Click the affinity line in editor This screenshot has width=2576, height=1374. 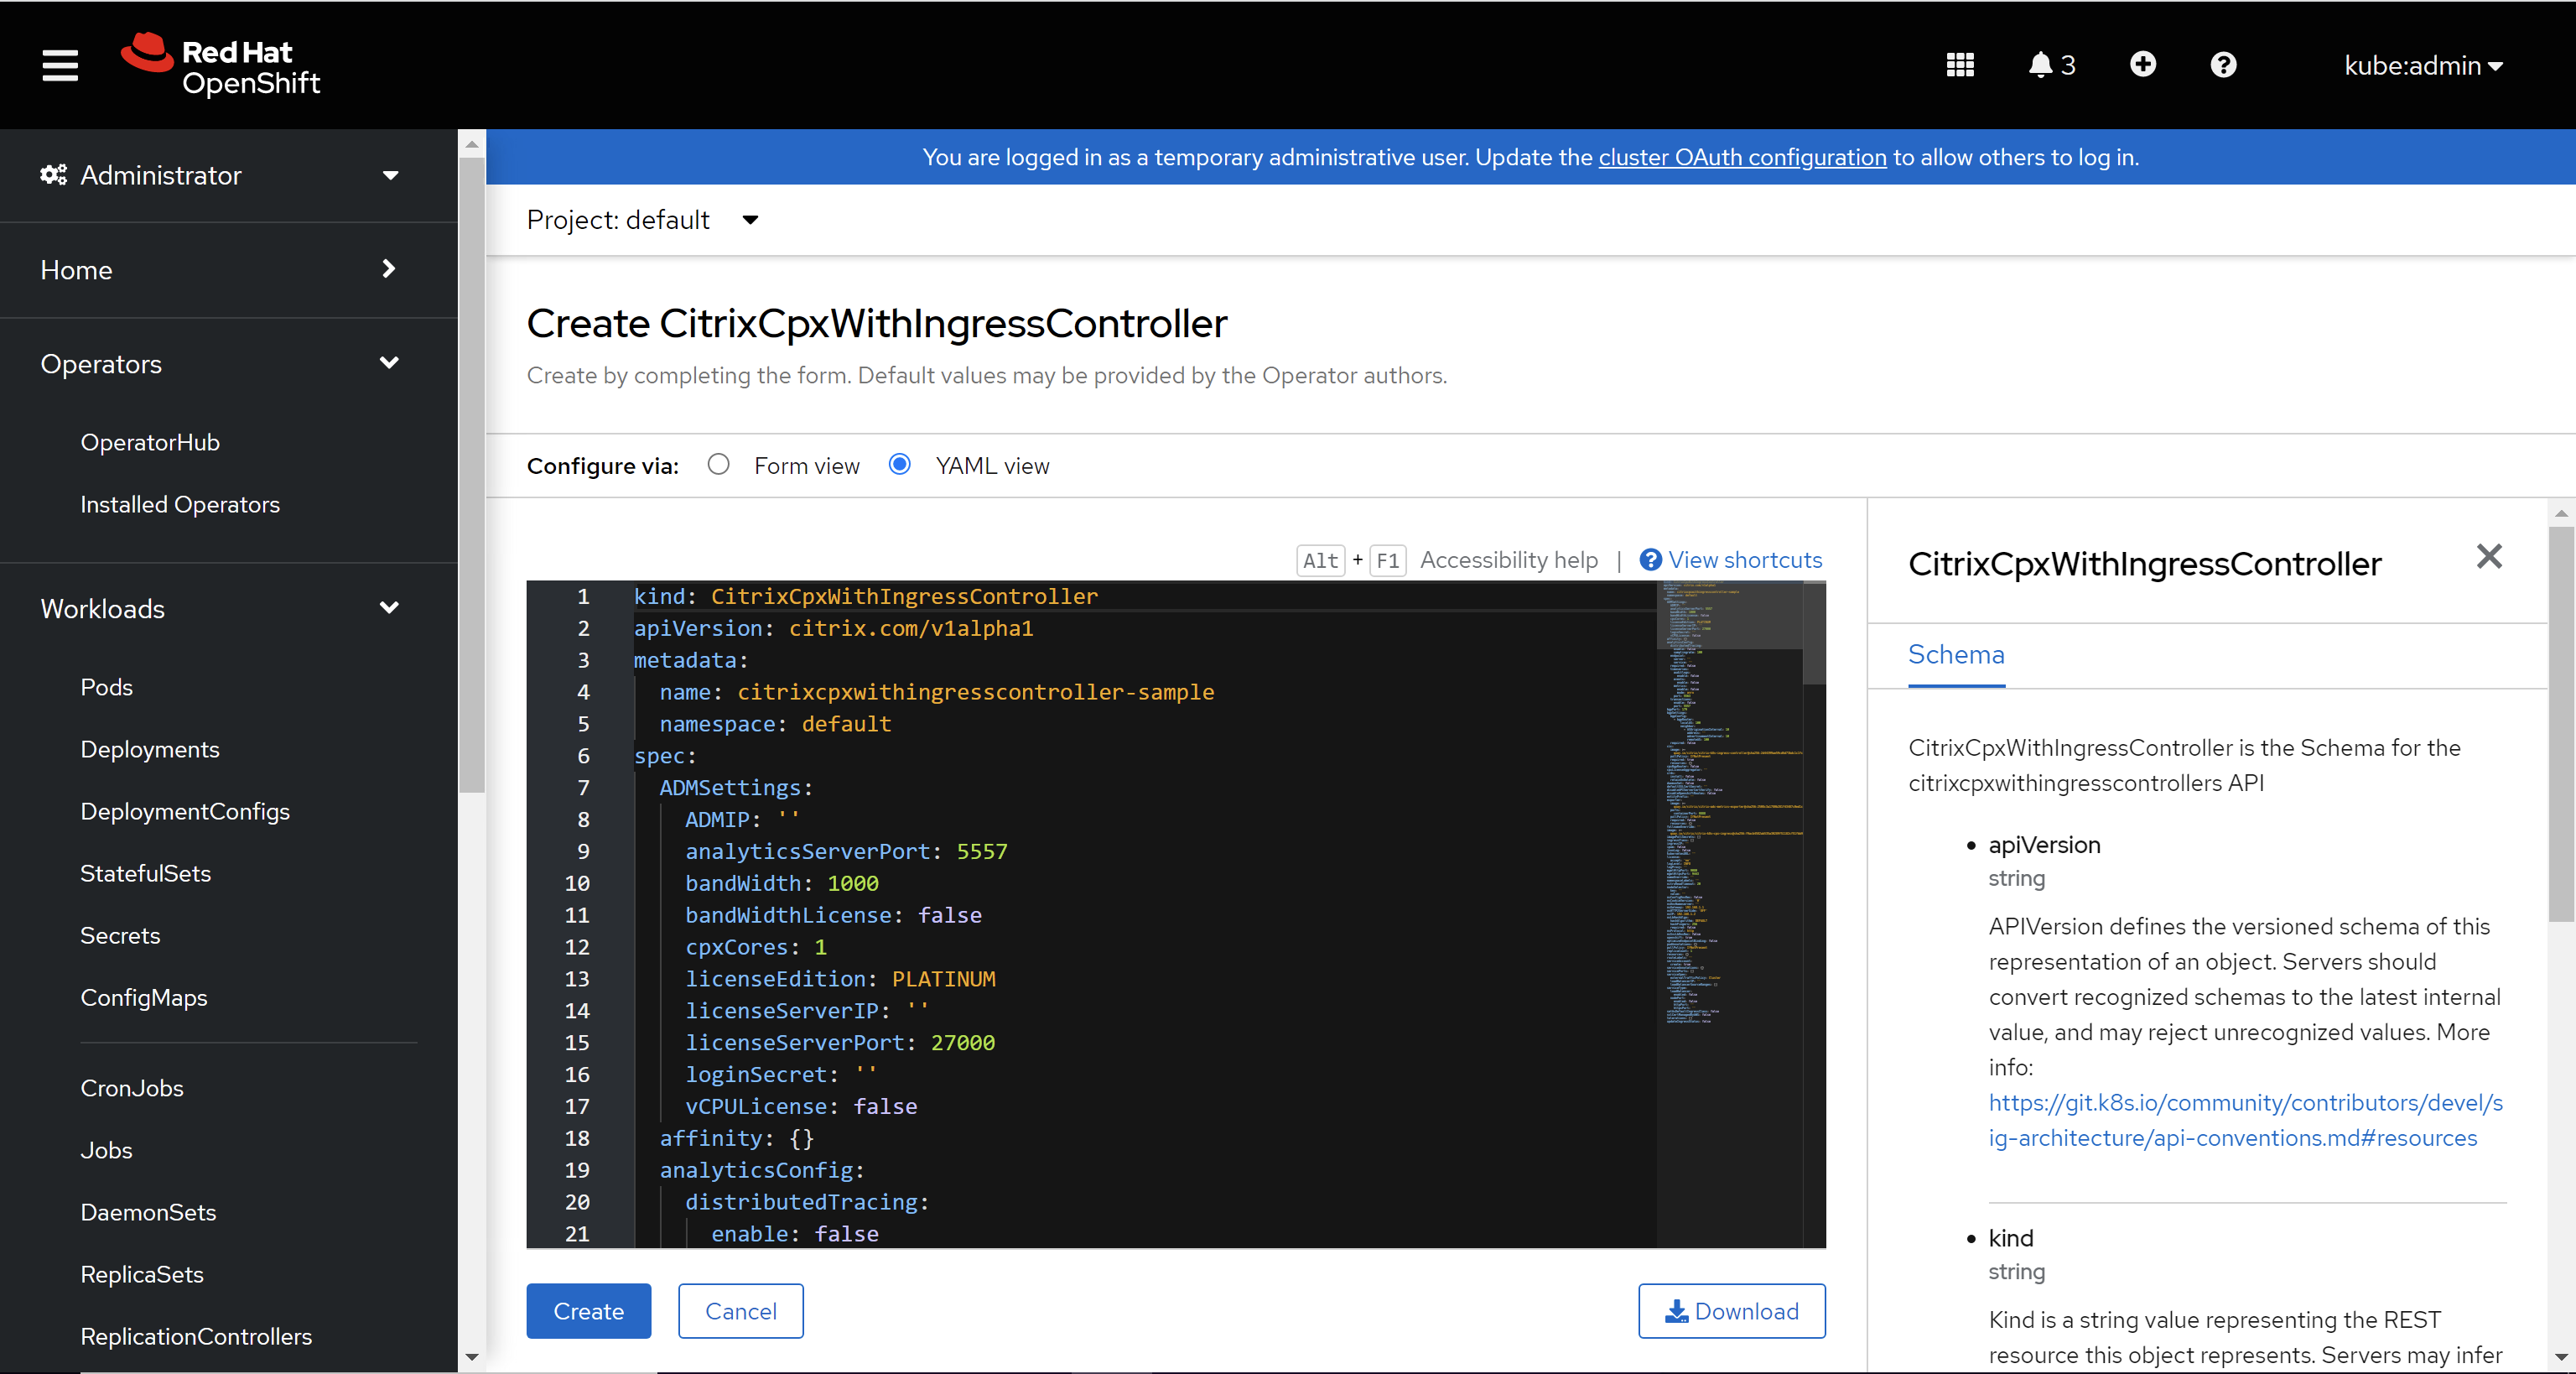tap(736, 1138)
